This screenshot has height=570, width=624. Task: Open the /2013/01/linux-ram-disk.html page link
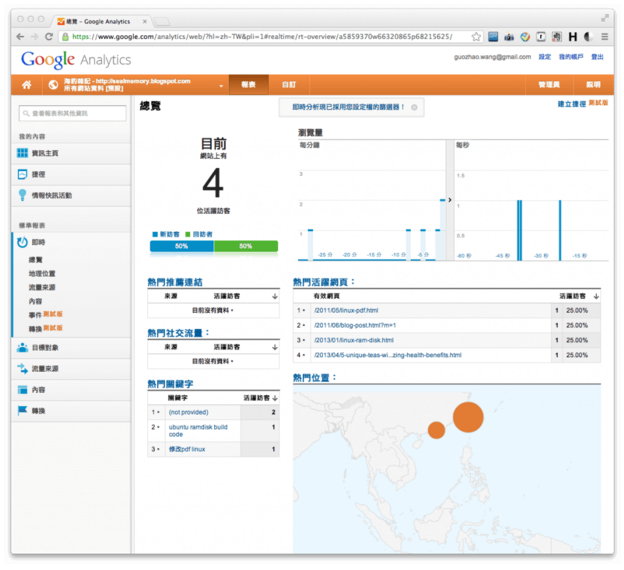click(353, 340)
